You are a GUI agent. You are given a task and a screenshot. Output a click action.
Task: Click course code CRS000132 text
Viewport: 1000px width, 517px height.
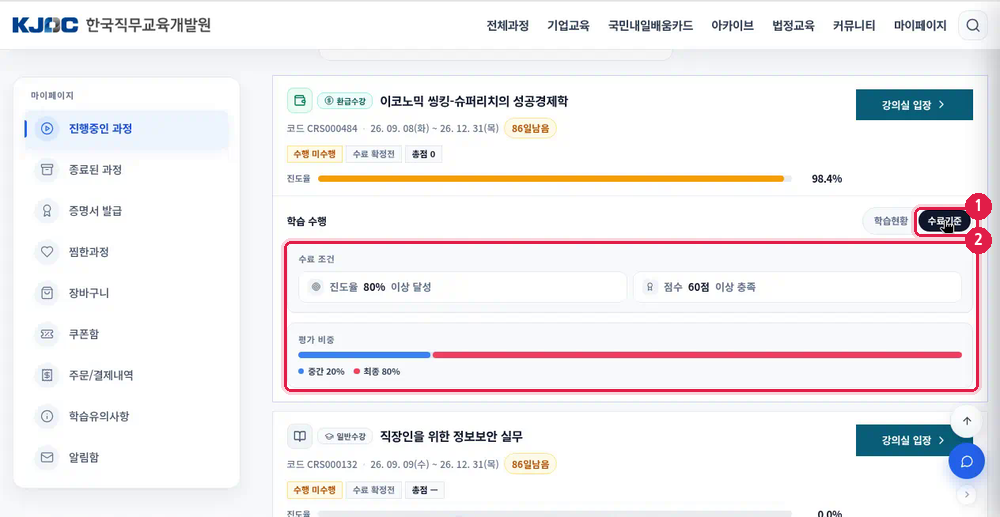pyautogui.click(x=334, y=464)
